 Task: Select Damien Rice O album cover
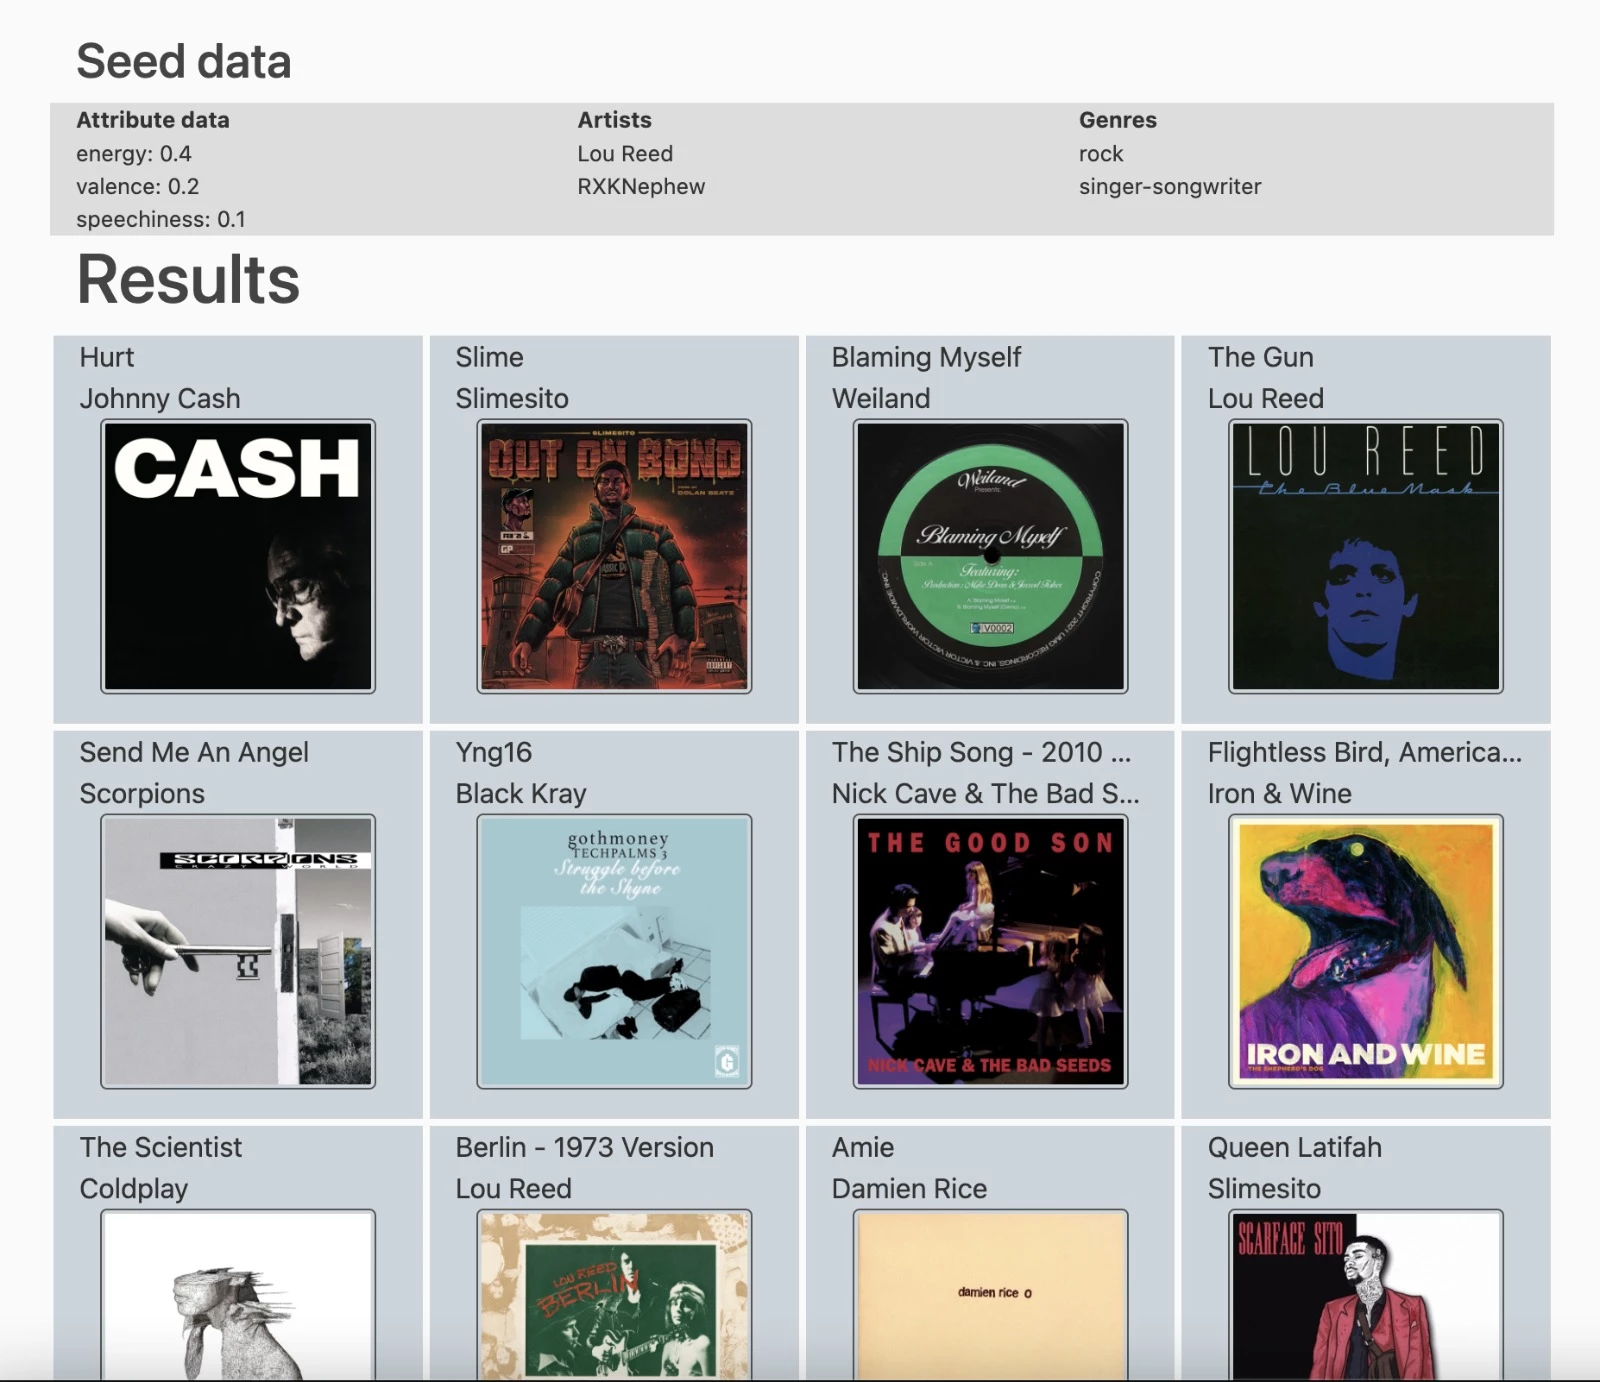pyautogui.click(x=990, y=1294)
